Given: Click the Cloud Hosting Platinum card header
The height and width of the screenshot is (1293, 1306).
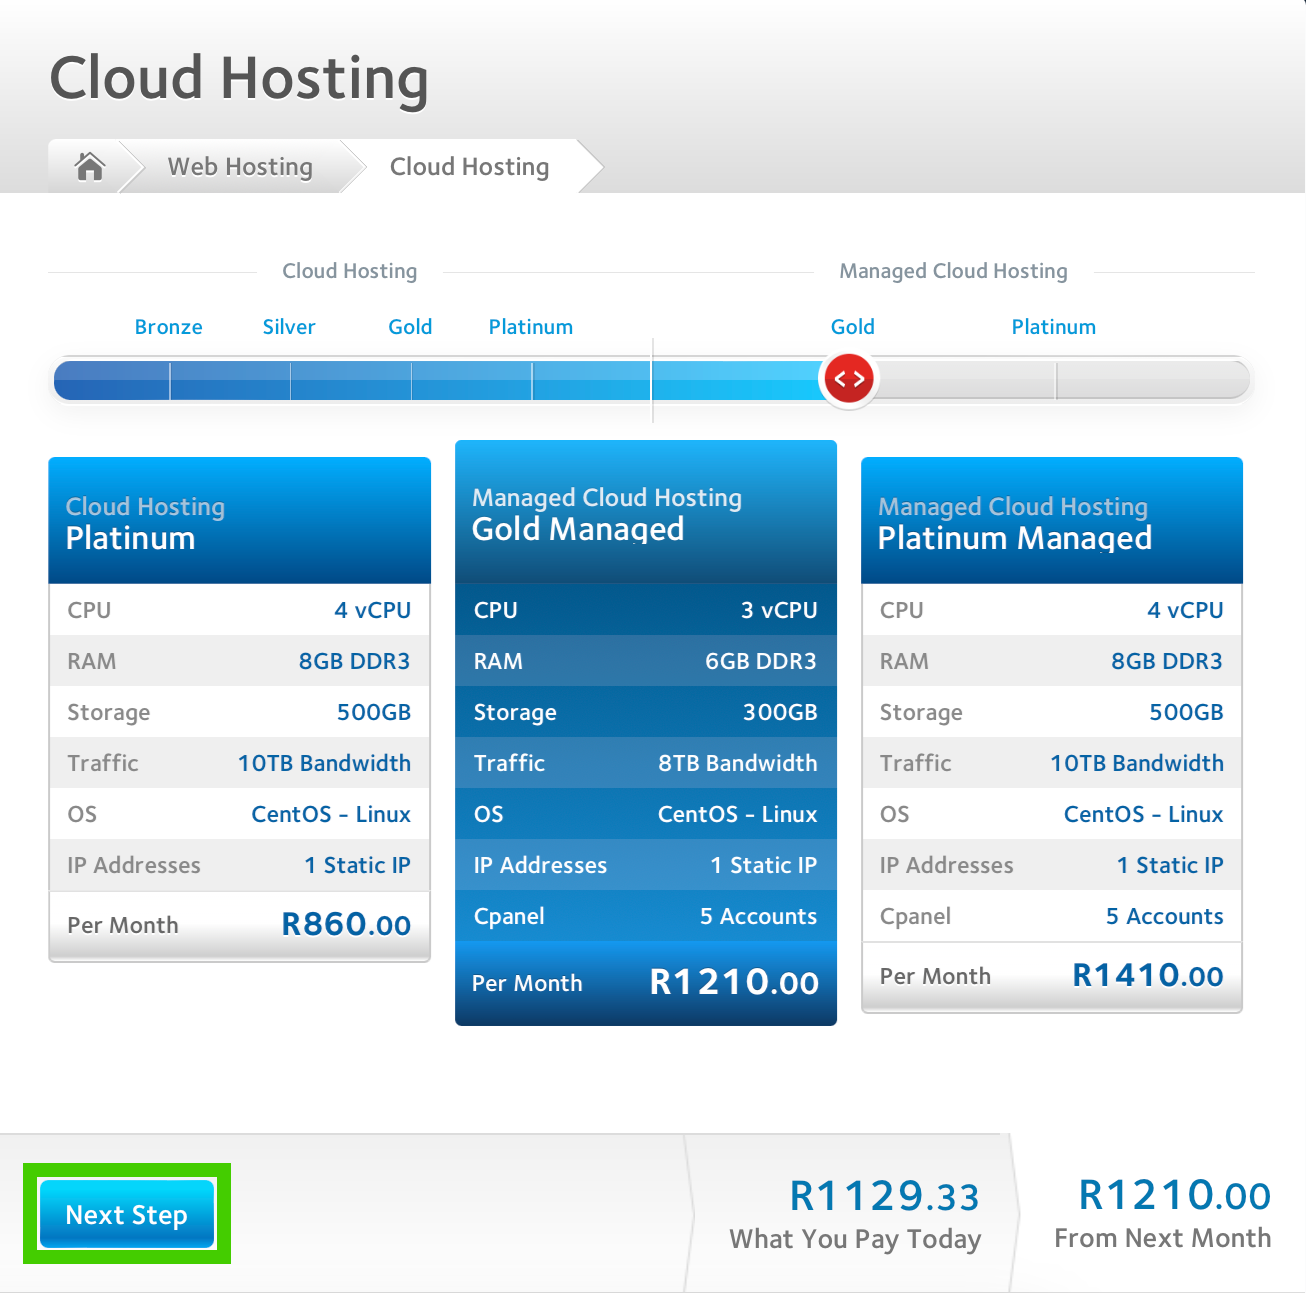Looking at the screenshot, I should pos(239,521).
